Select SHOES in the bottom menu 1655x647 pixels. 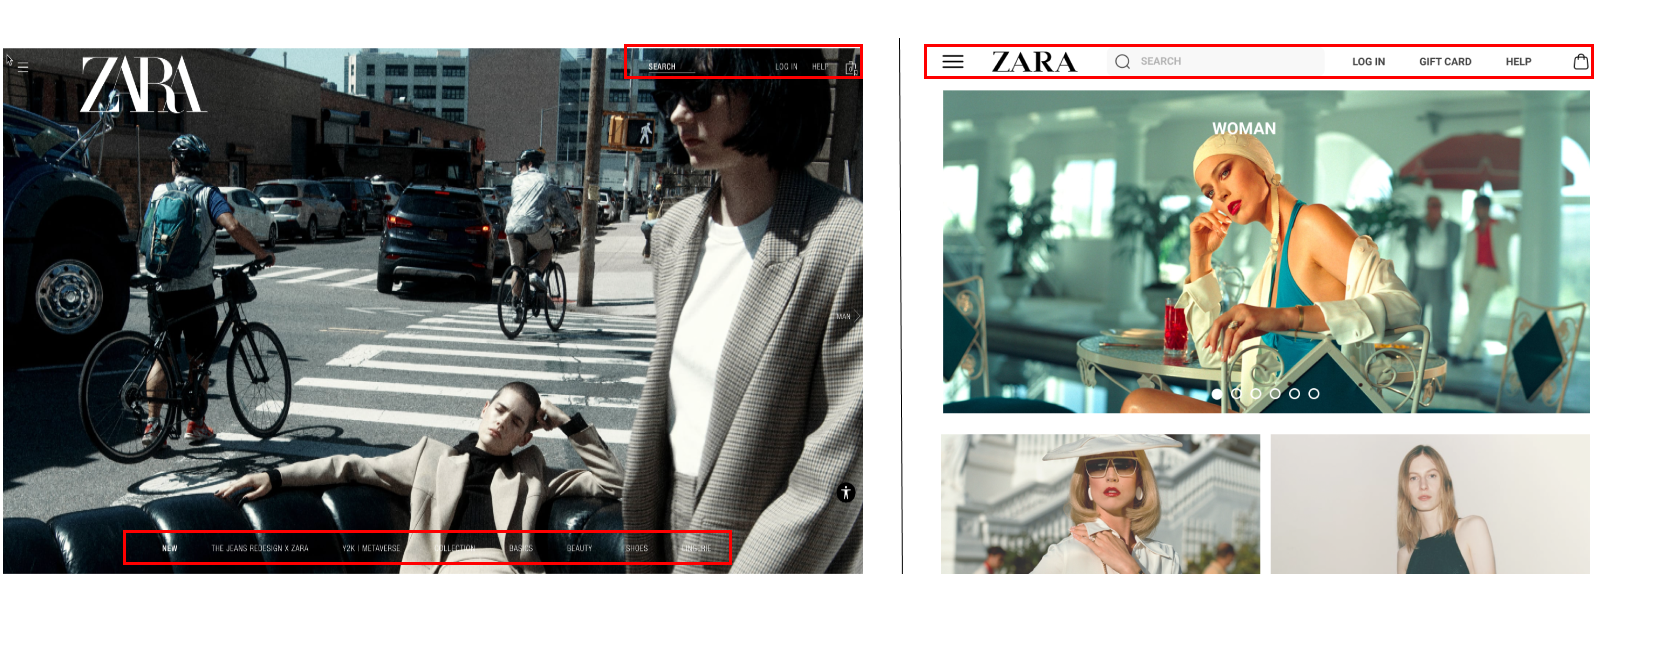(637, 548)
